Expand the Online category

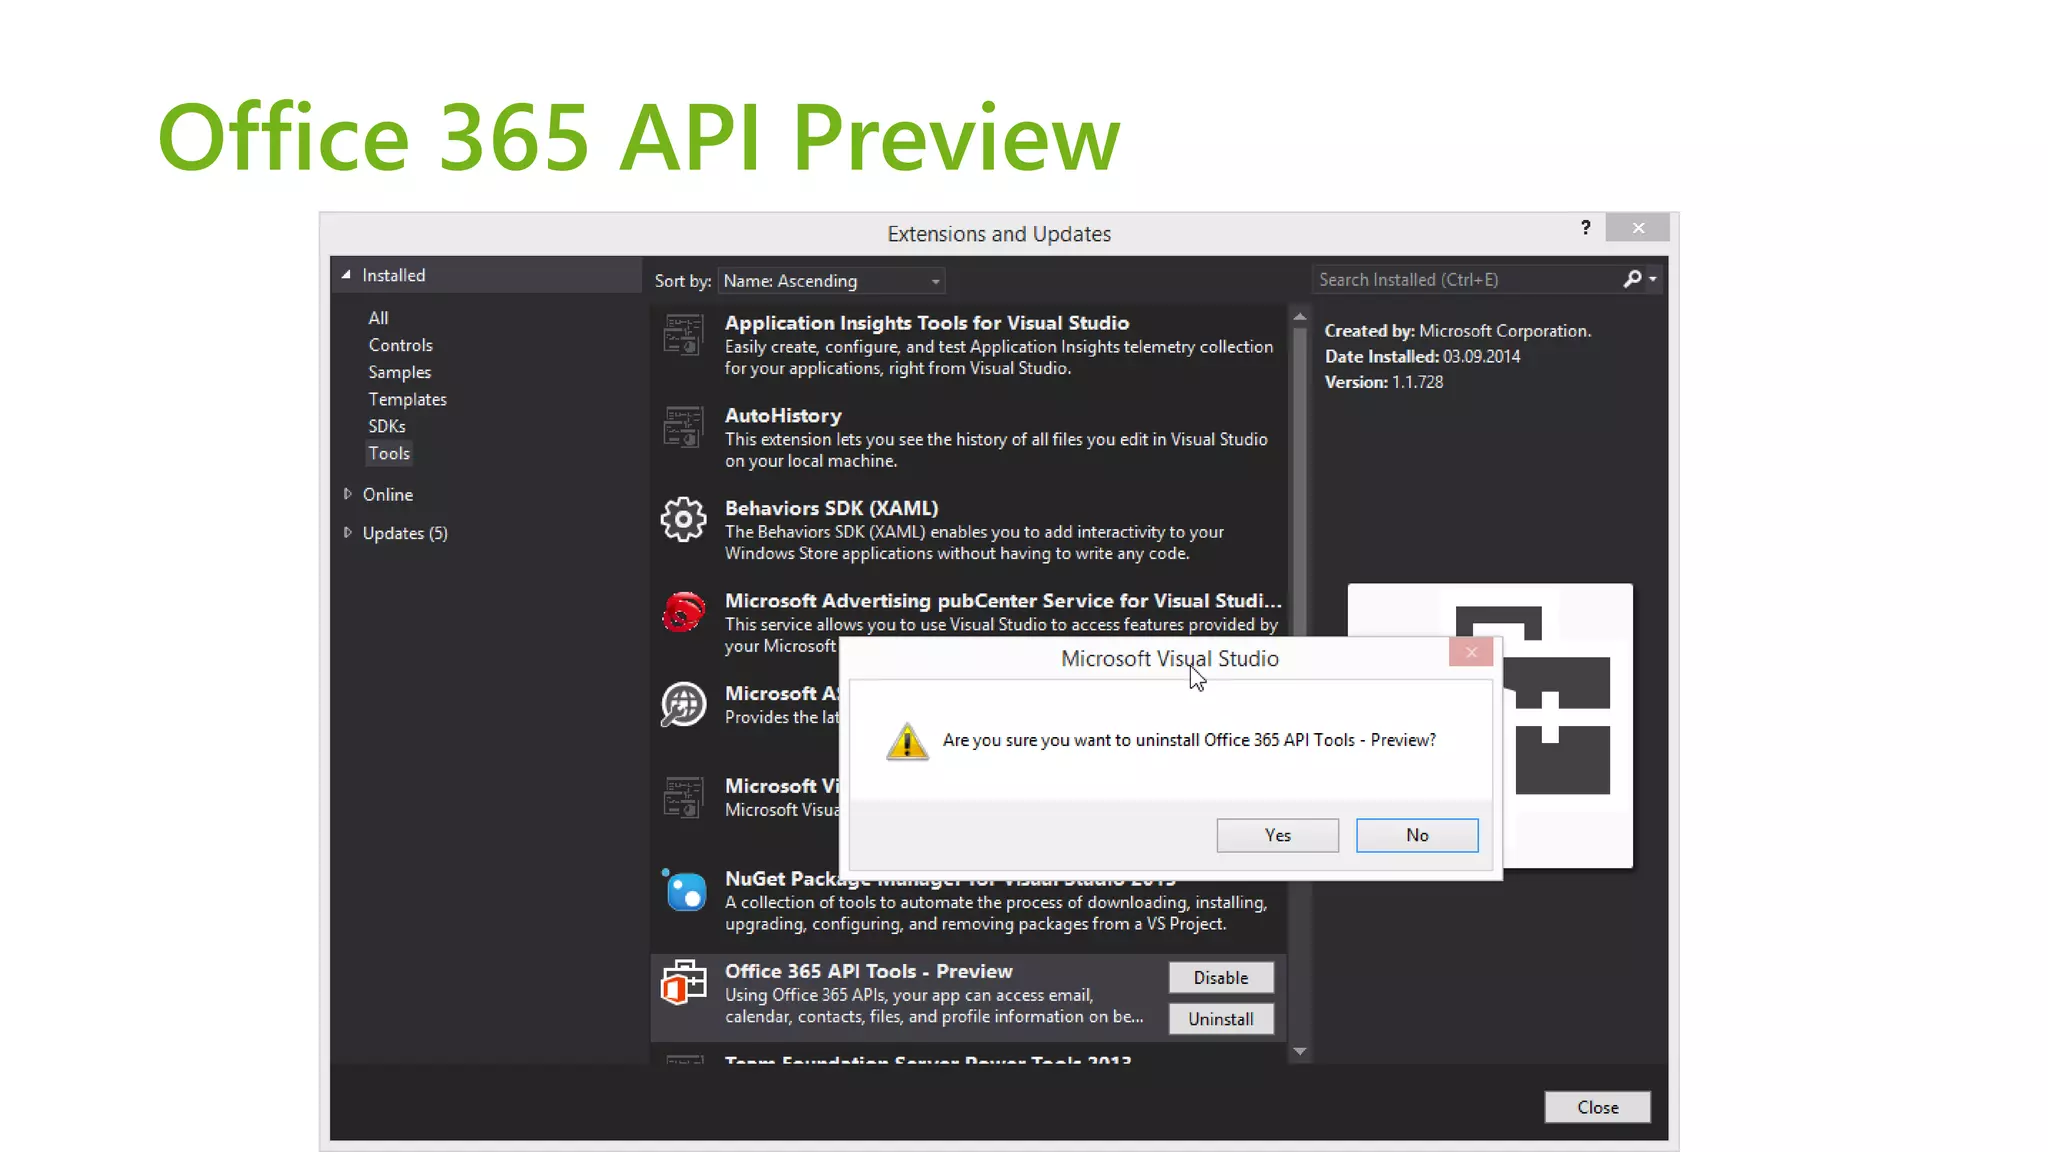(347, 494)
